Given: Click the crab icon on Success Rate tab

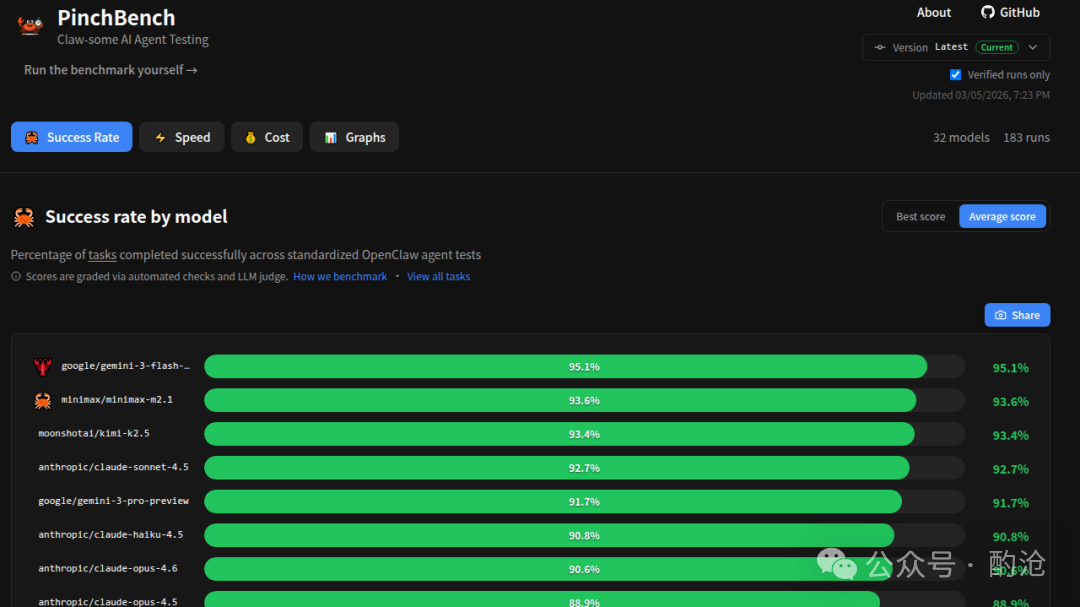Looking at the screenshot, I should point(32,137).
